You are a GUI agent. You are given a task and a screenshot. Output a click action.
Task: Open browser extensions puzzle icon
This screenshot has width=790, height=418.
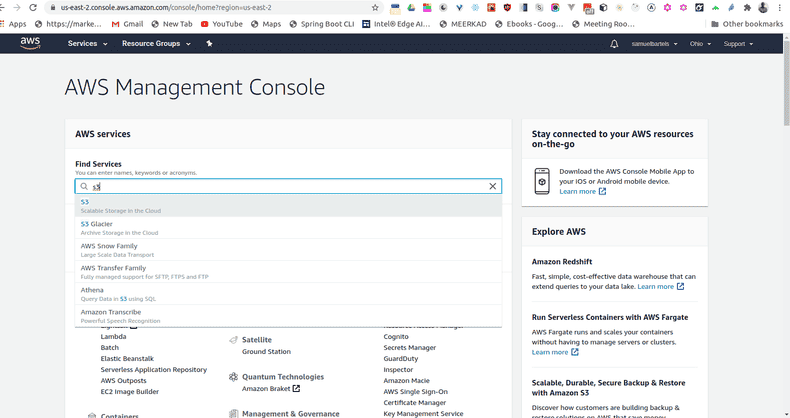click(747, 8)
